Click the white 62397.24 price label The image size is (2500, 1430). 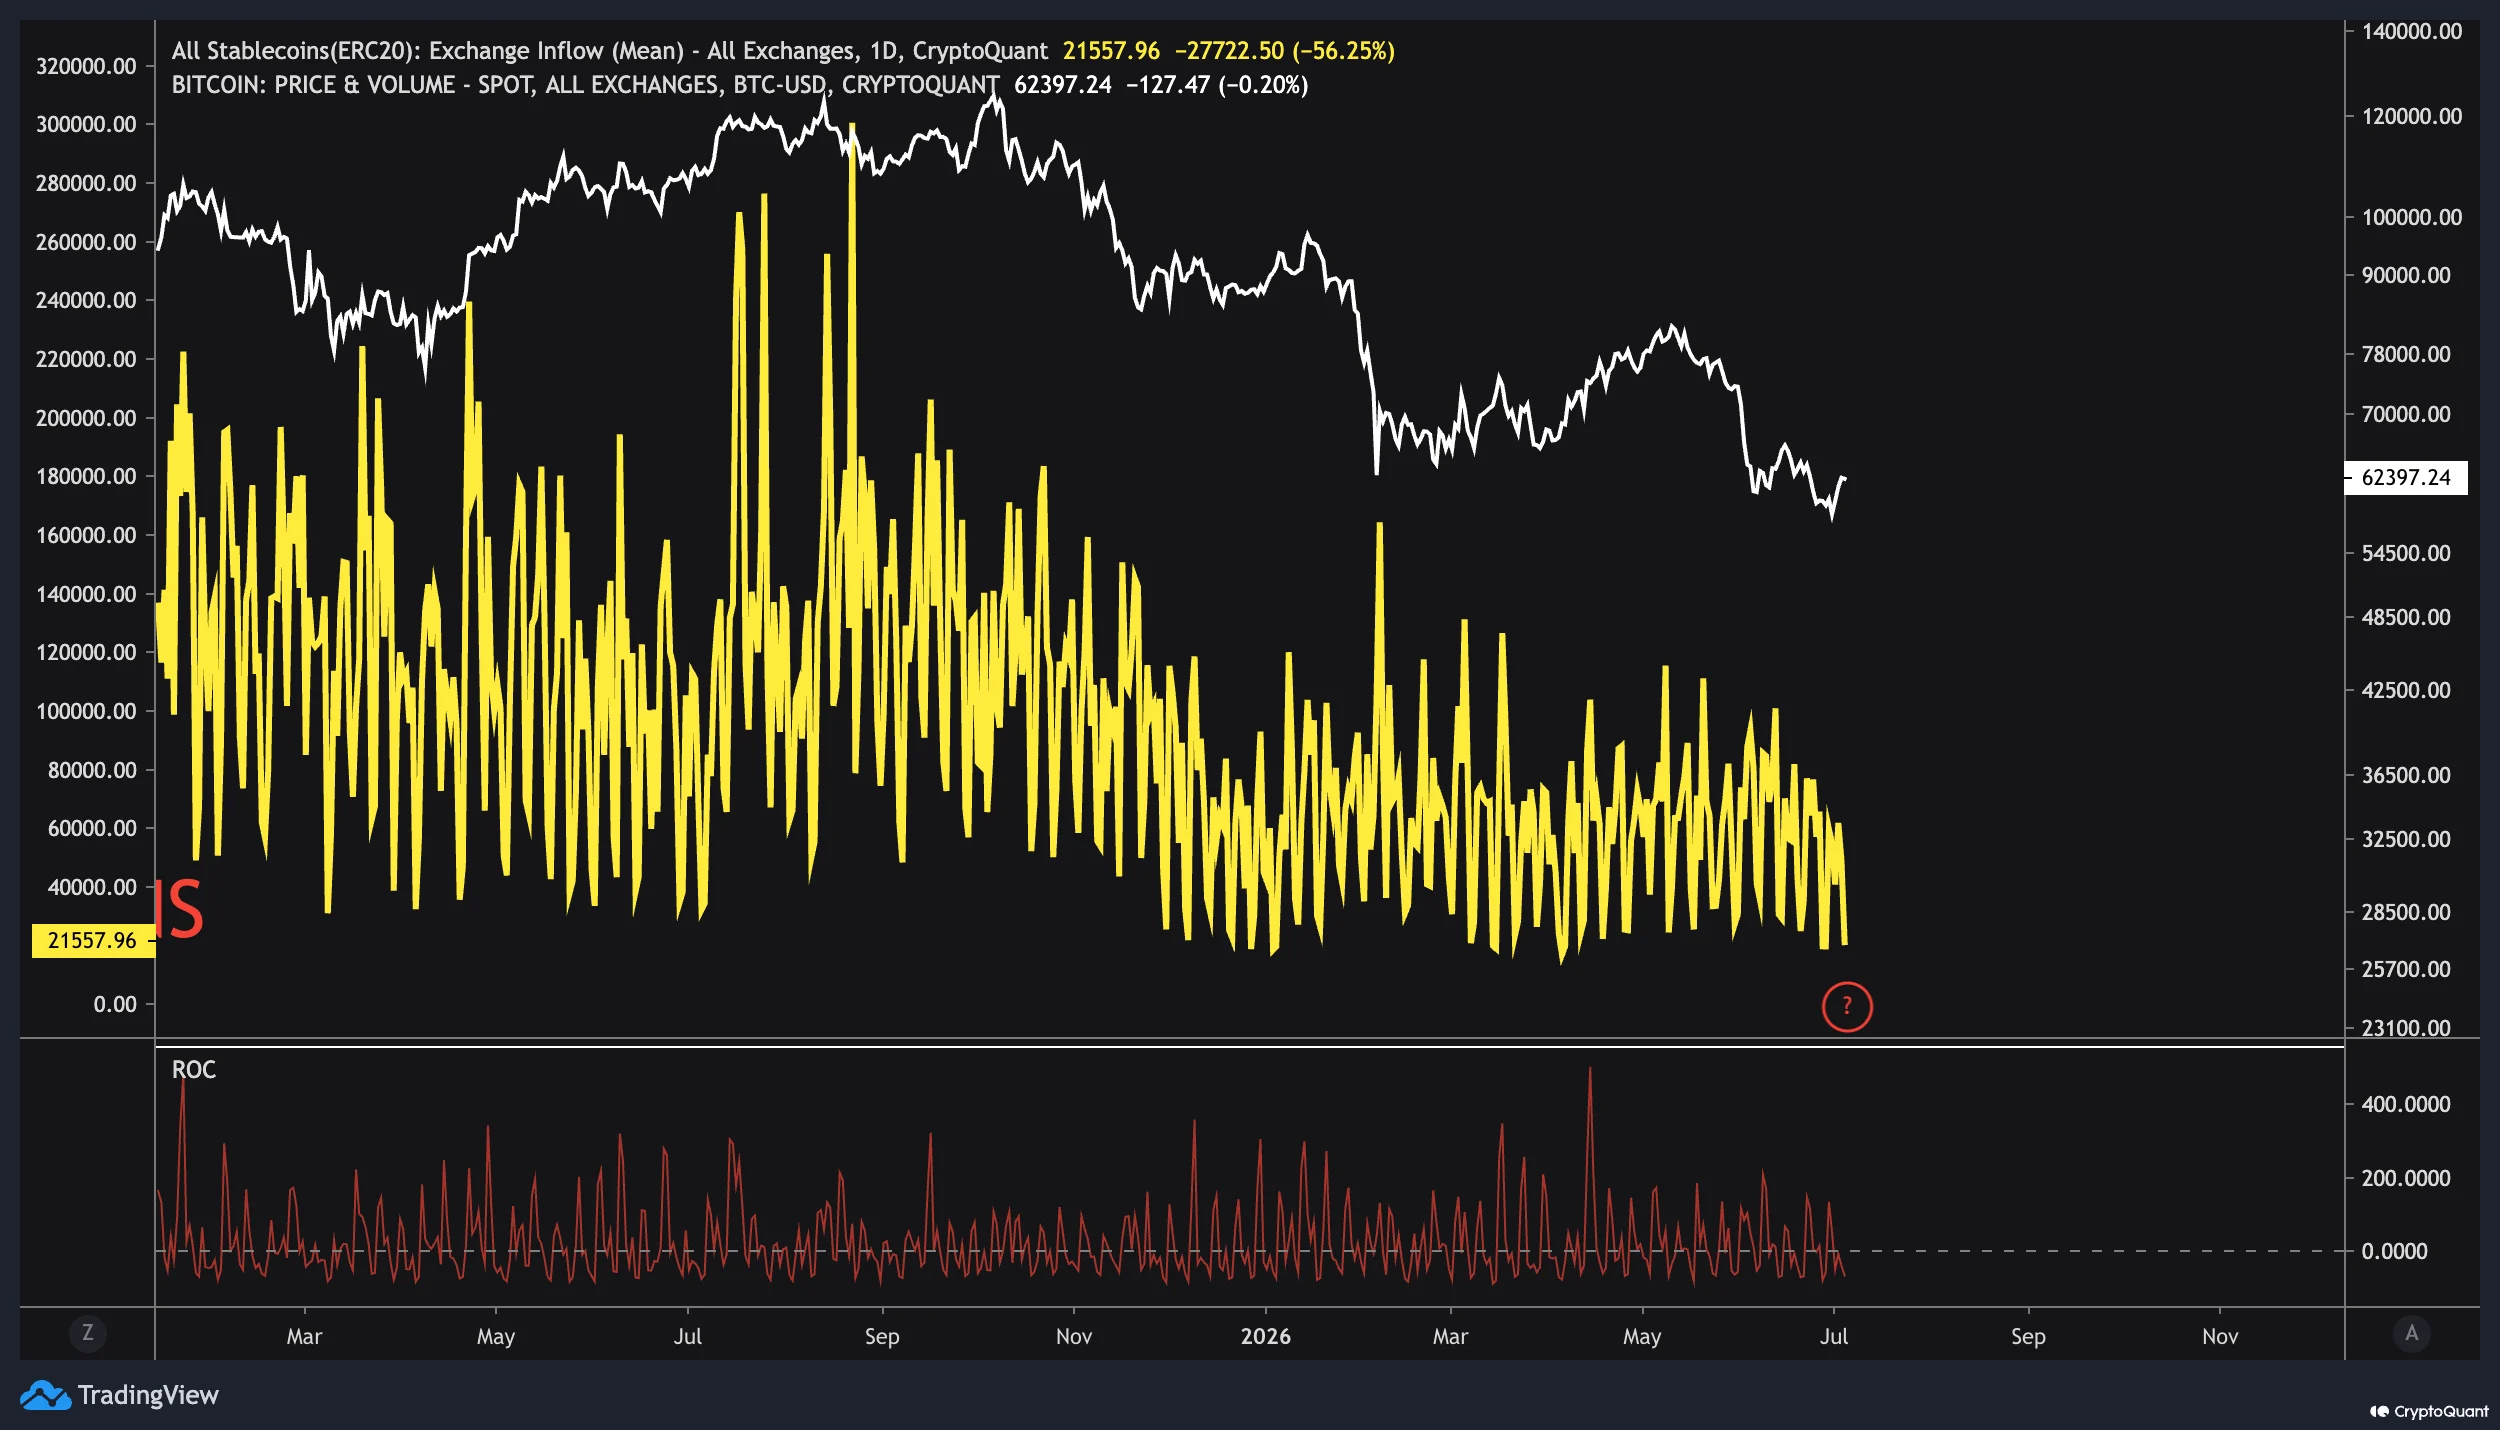(x=2406, y=477)
